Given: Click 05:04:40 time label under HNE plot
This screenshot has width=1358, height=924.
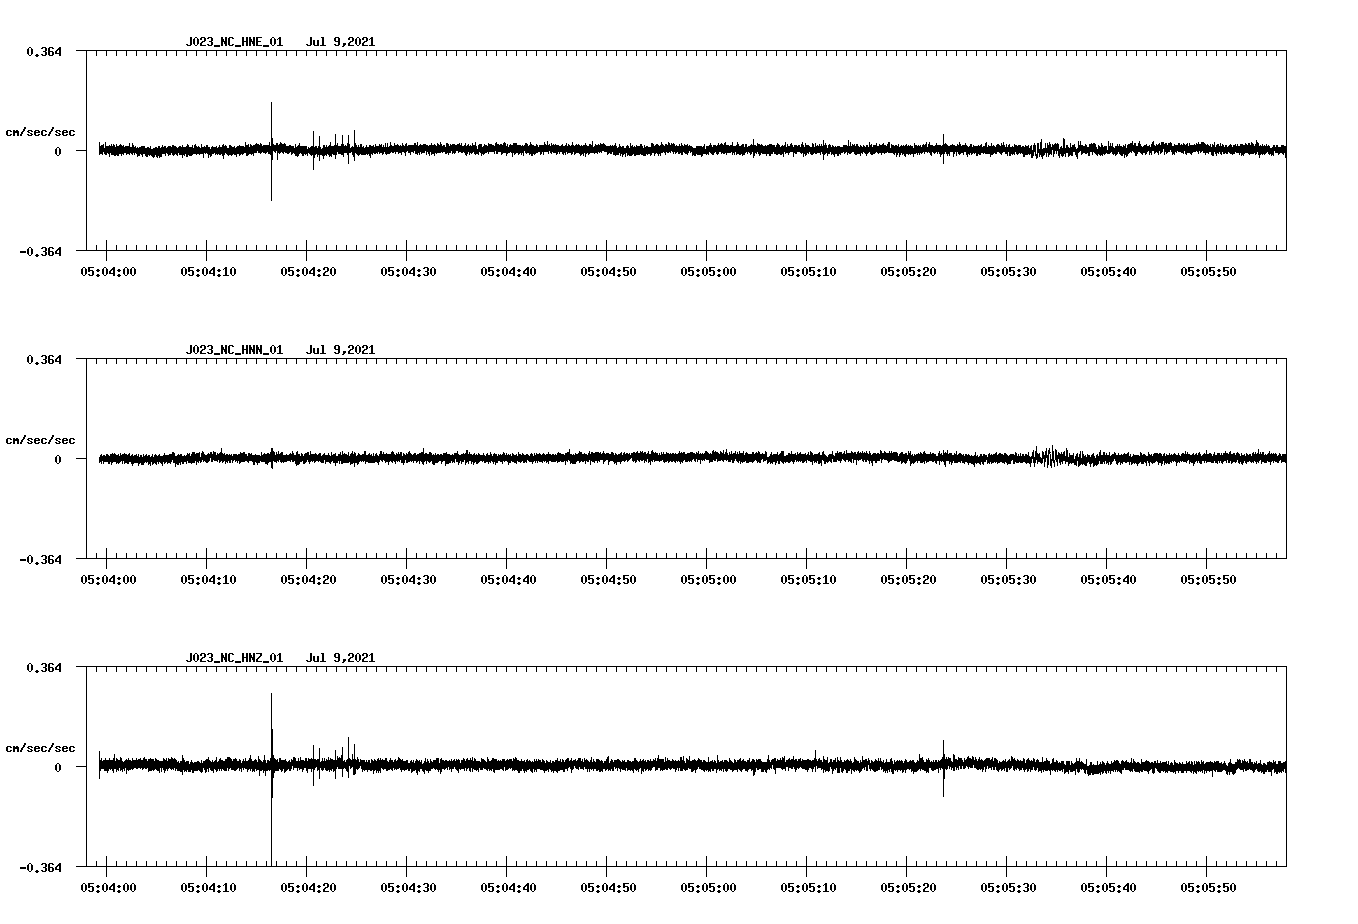Looking at the screenshot, I should click(x=507, y=272).
